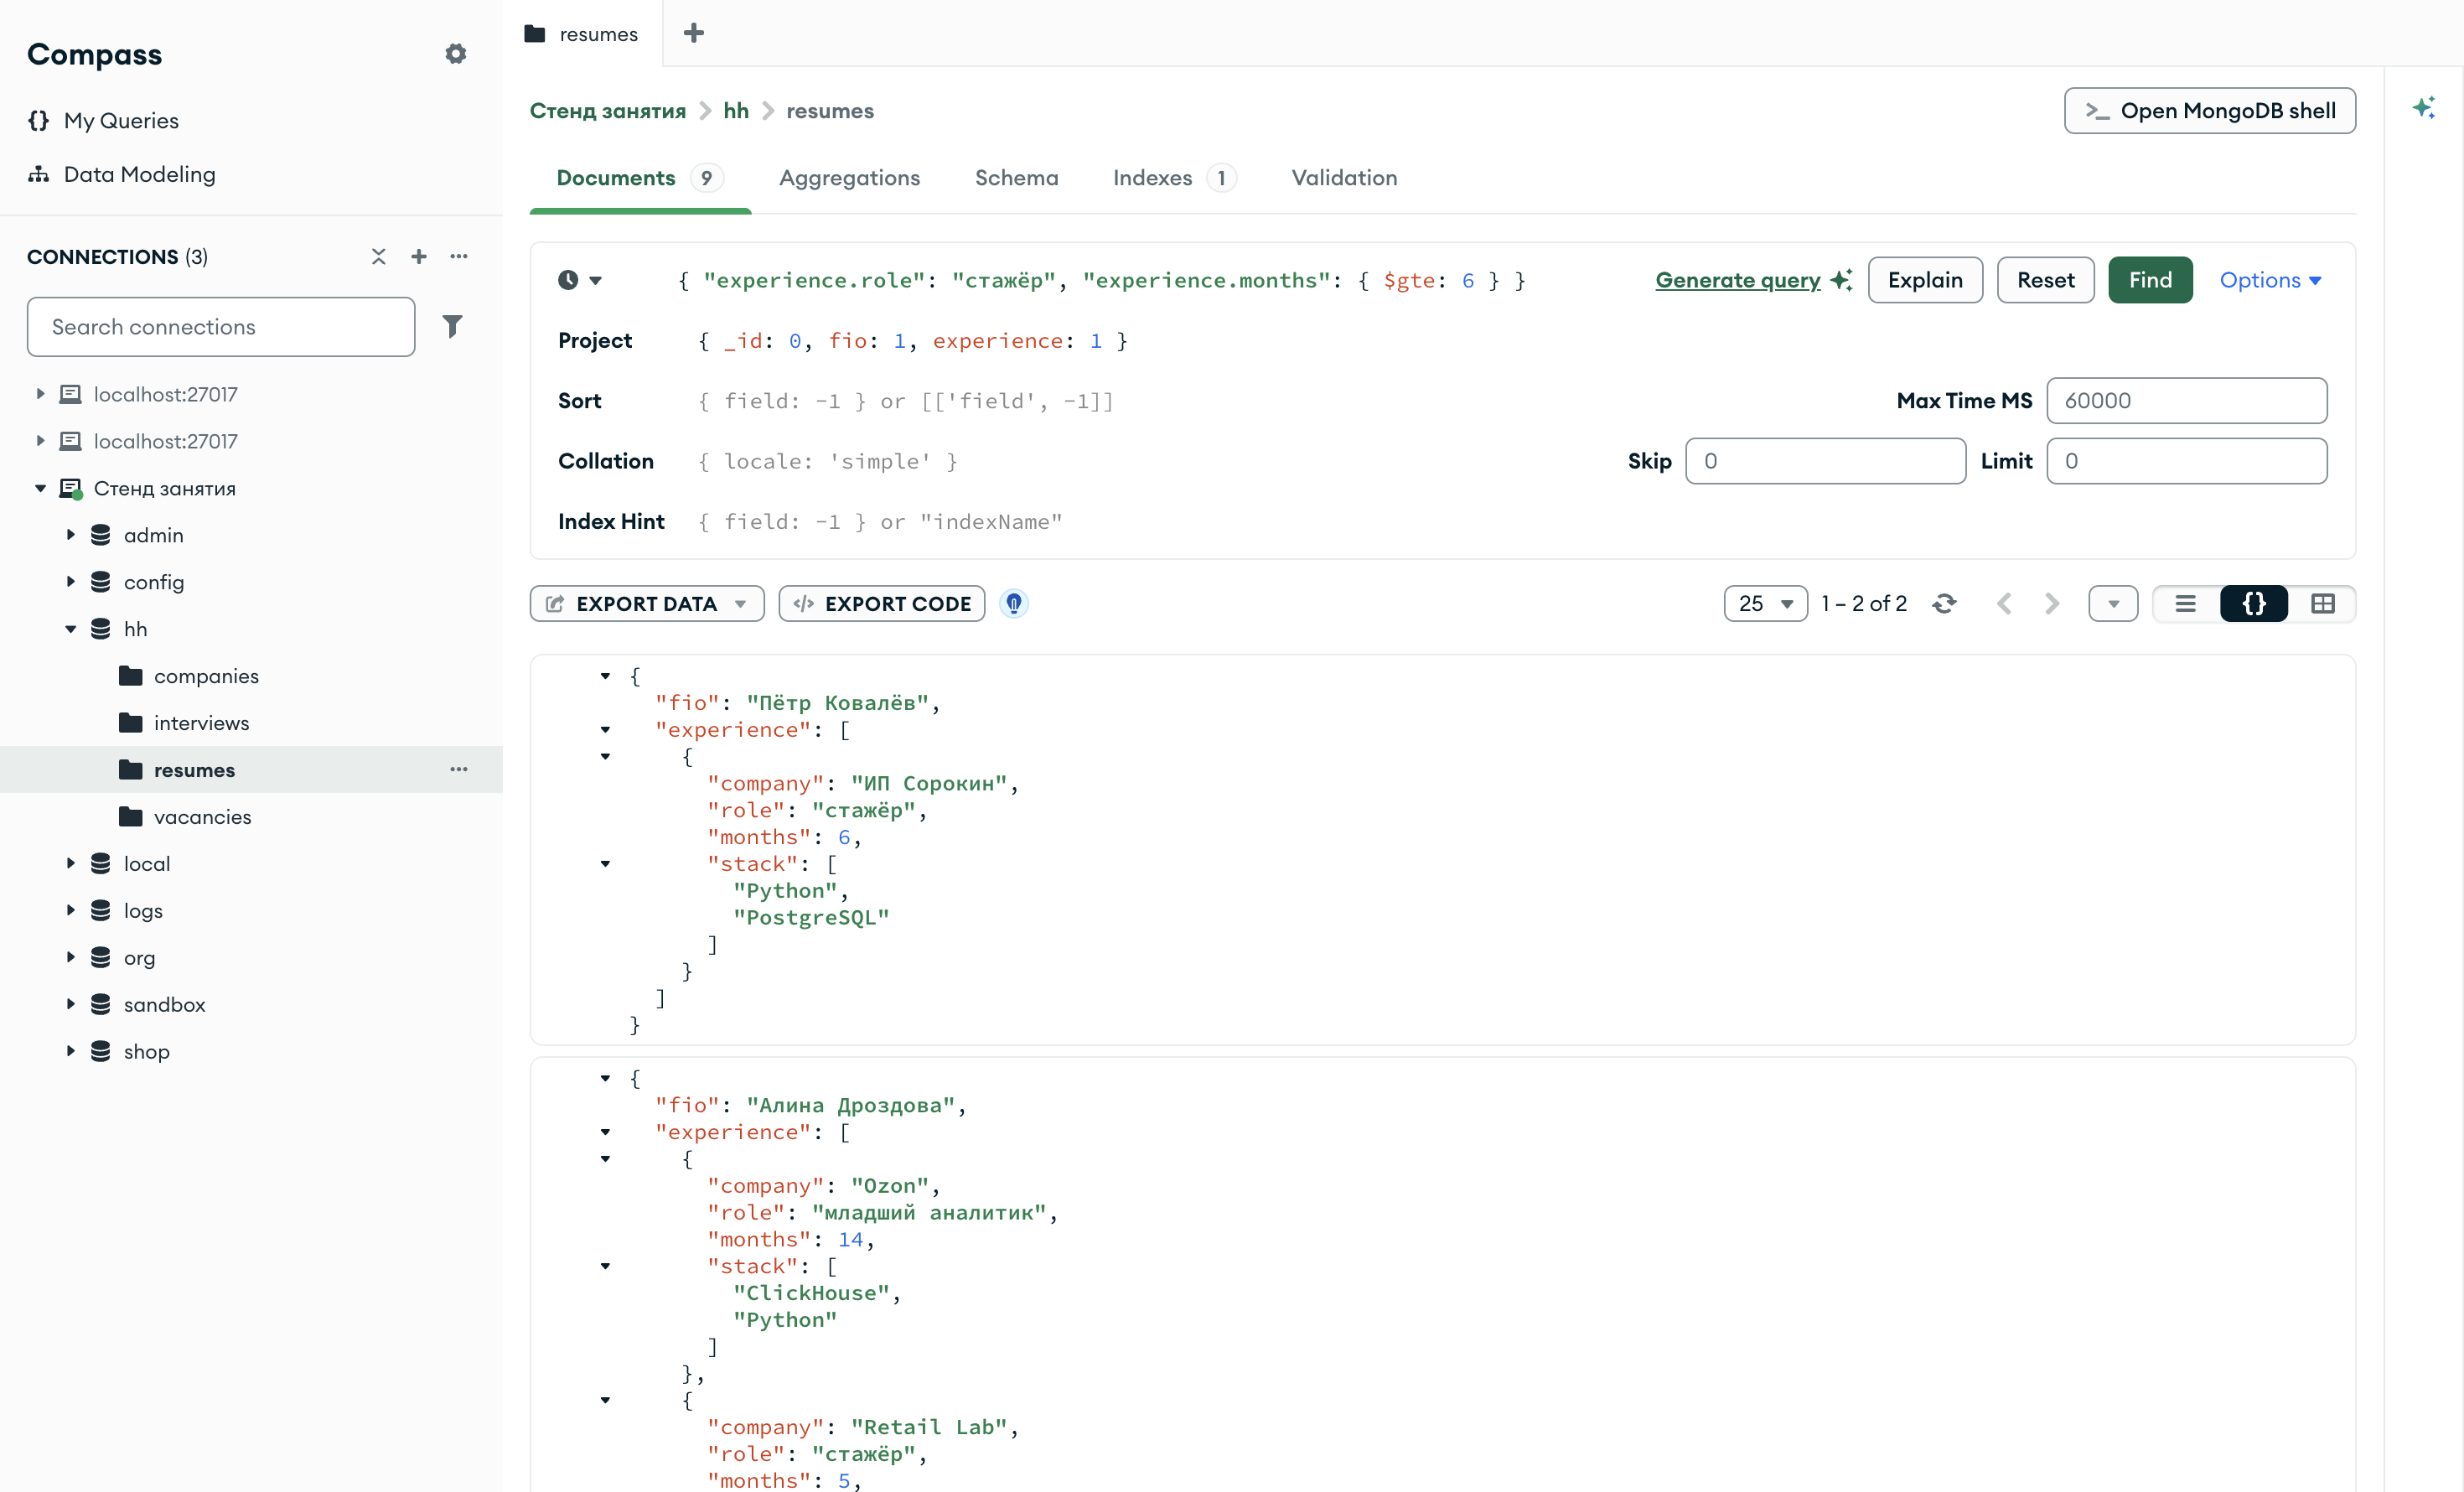Switch to Validation tab
The width and height of the screenshot is (2464, 1492).
[1344, 177]
